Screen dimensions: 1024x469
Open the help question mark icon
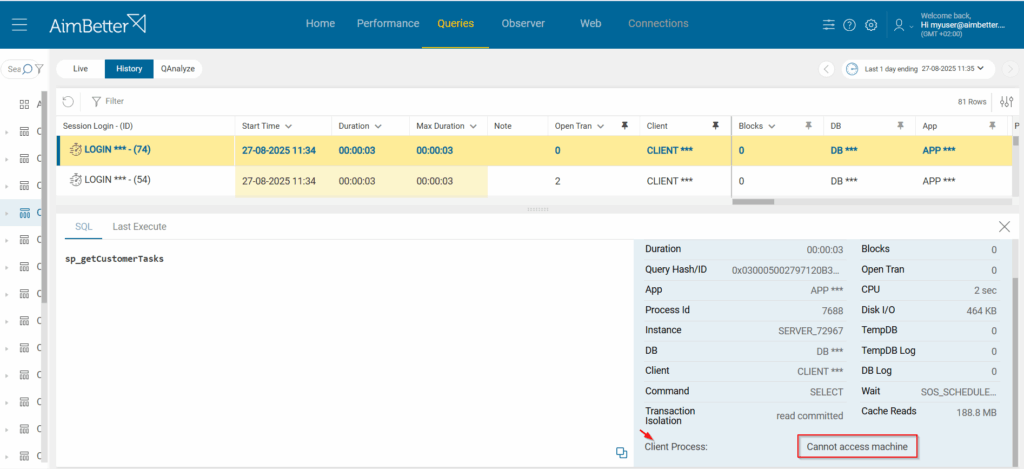849,25
